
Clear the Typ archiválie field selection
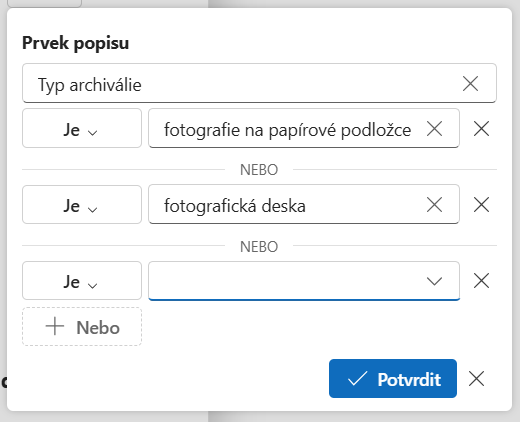point(470,83)
